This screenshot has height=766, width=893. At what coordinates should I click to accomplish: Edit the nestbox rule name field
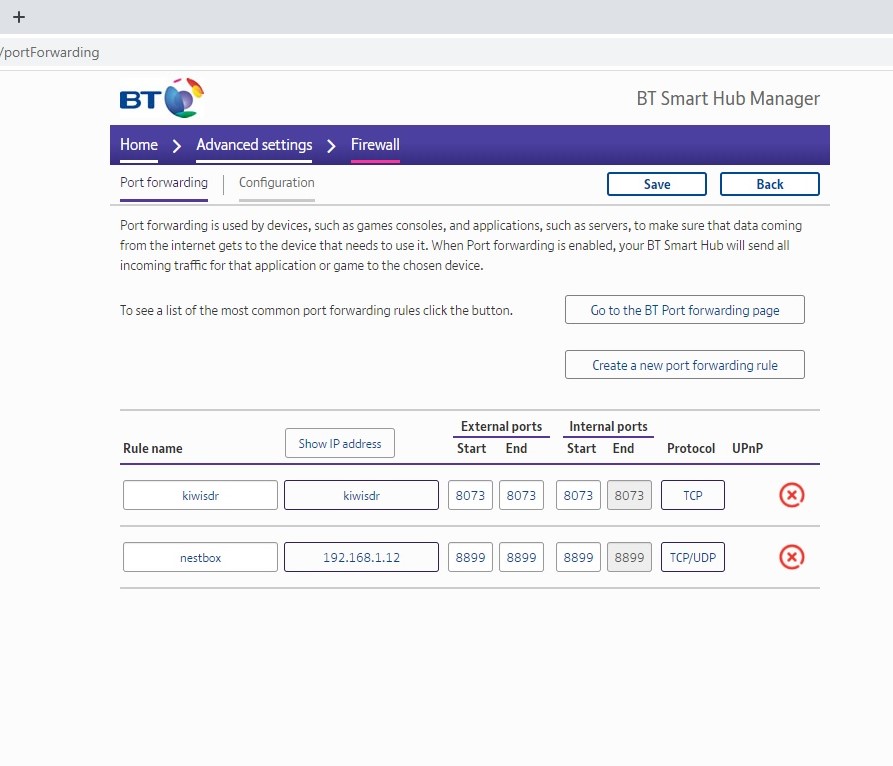[200, 557]
